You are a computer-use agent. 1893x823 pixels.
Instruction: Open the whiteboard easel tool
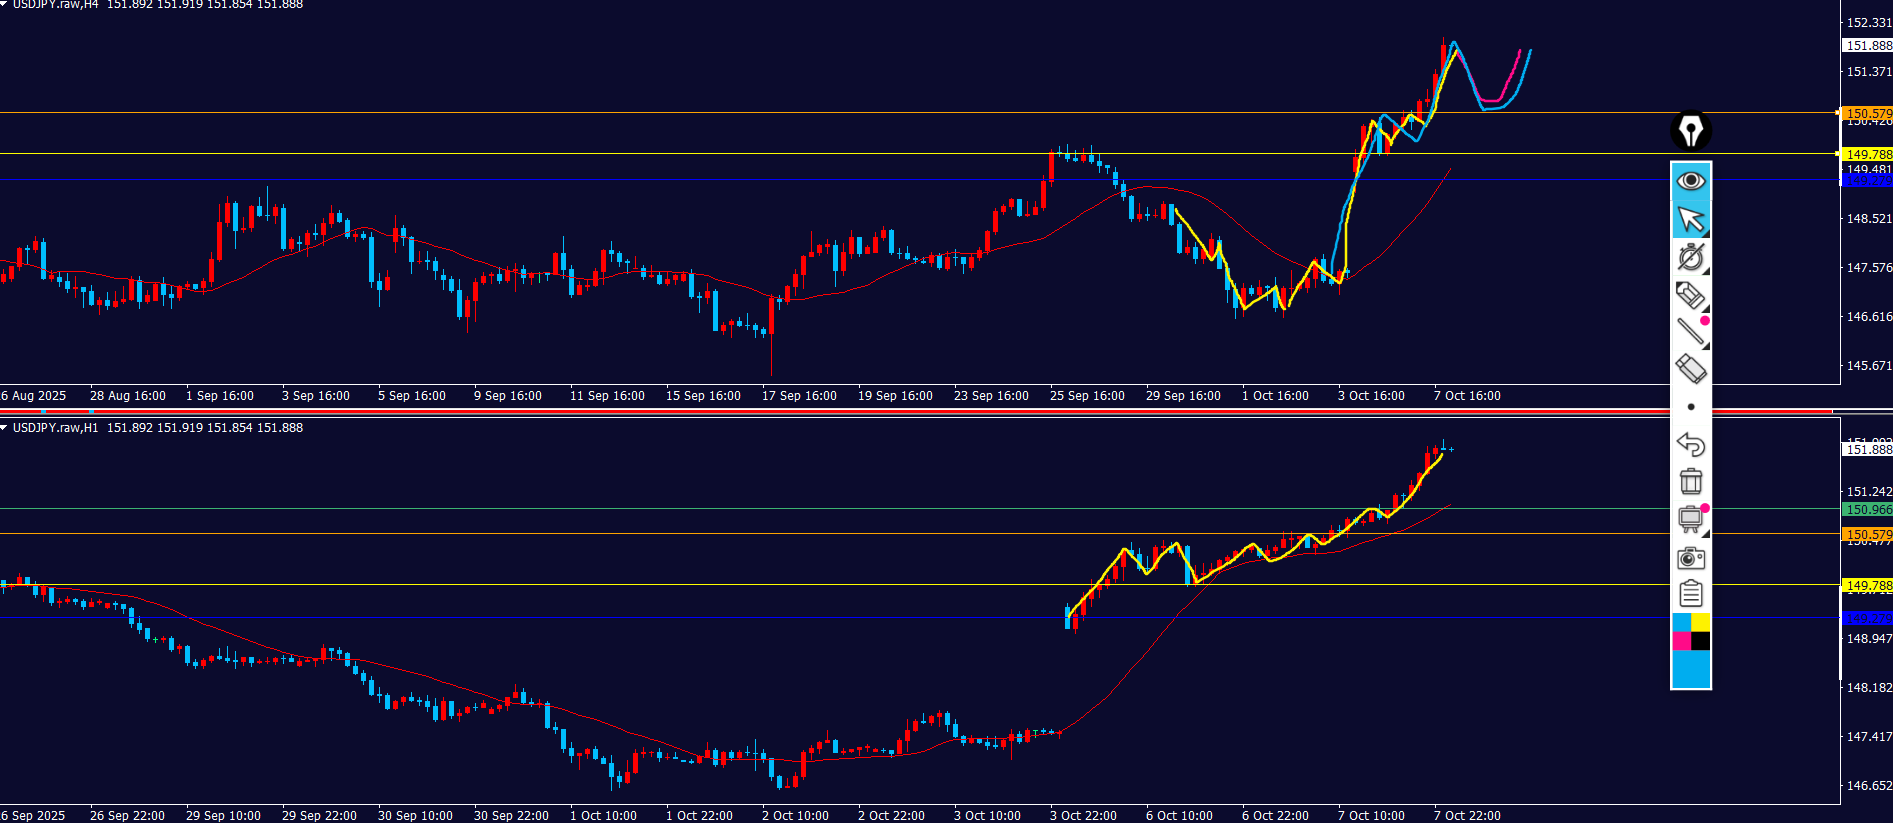click(x=1690, y=518)
